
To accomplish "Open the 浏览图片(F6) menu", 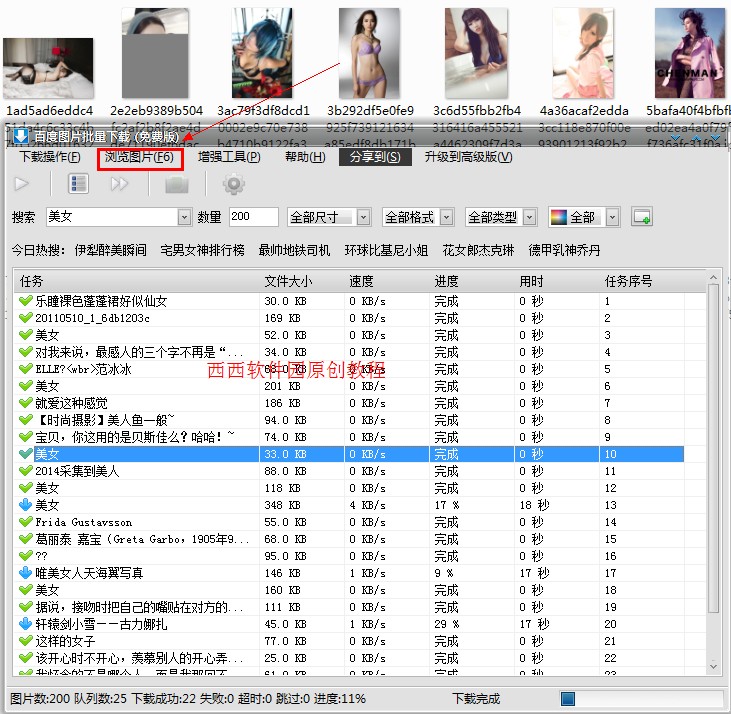I will click(x=140, y=157).
